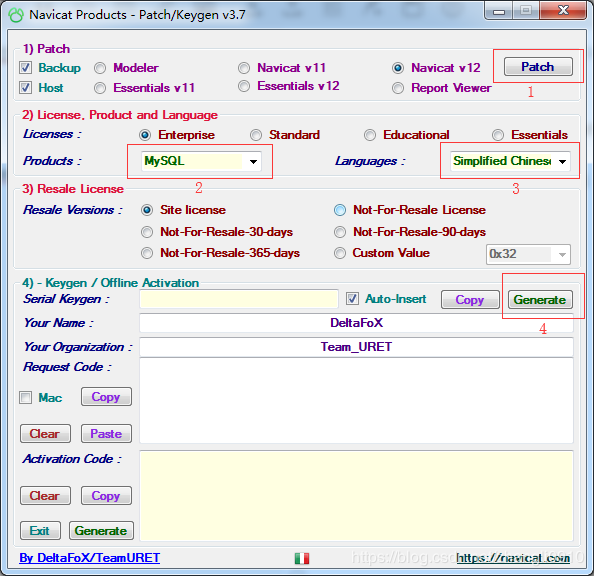Image resolution: width=594 pixels, height=576 pixels.
Task: Choose the Enterprise license
Action: 145,135
